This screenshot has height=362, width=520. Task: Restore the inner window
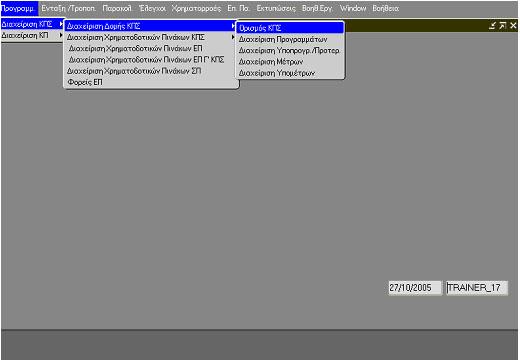(503, 25)
